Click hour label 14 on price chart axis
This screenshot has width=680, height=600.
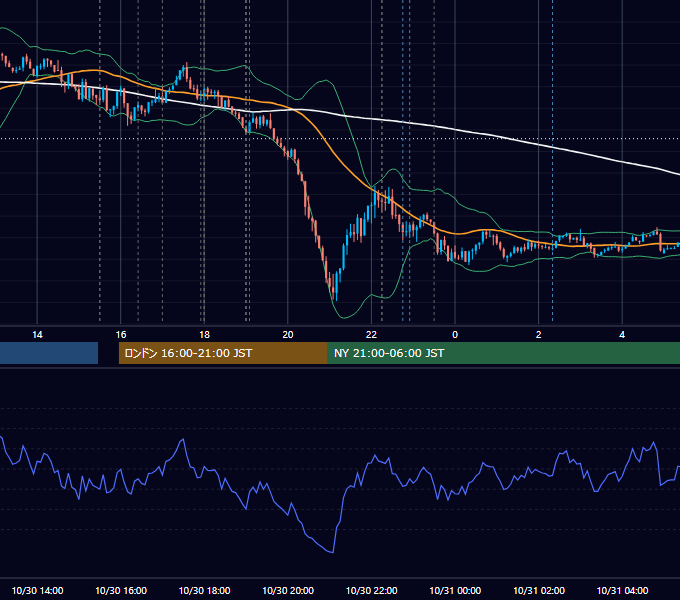coord(37,335)
